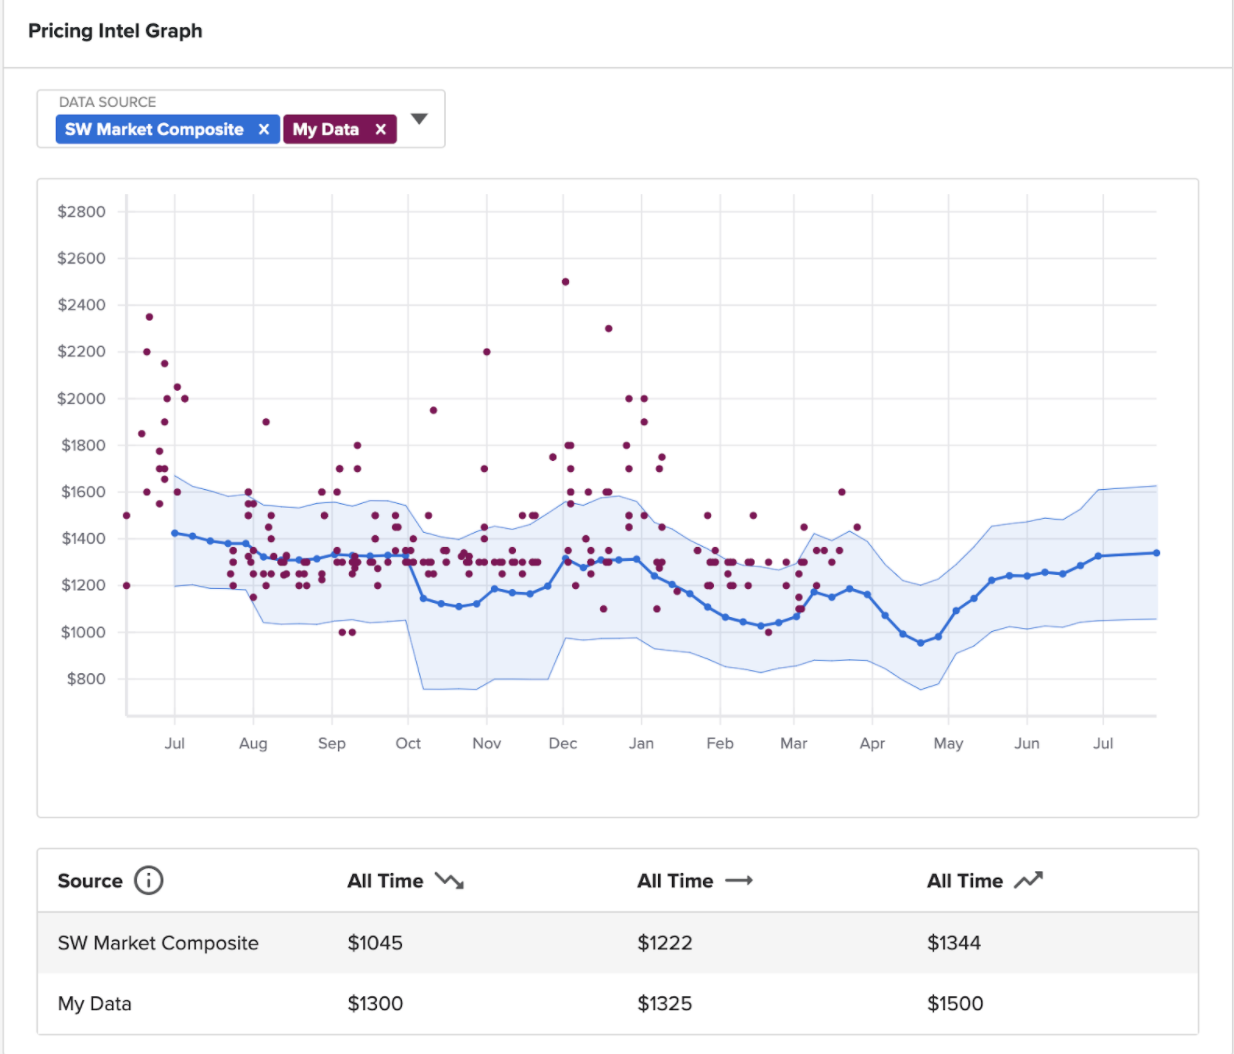Select the My Data table row
1234x1054 pixels.
pos(618,1004)
